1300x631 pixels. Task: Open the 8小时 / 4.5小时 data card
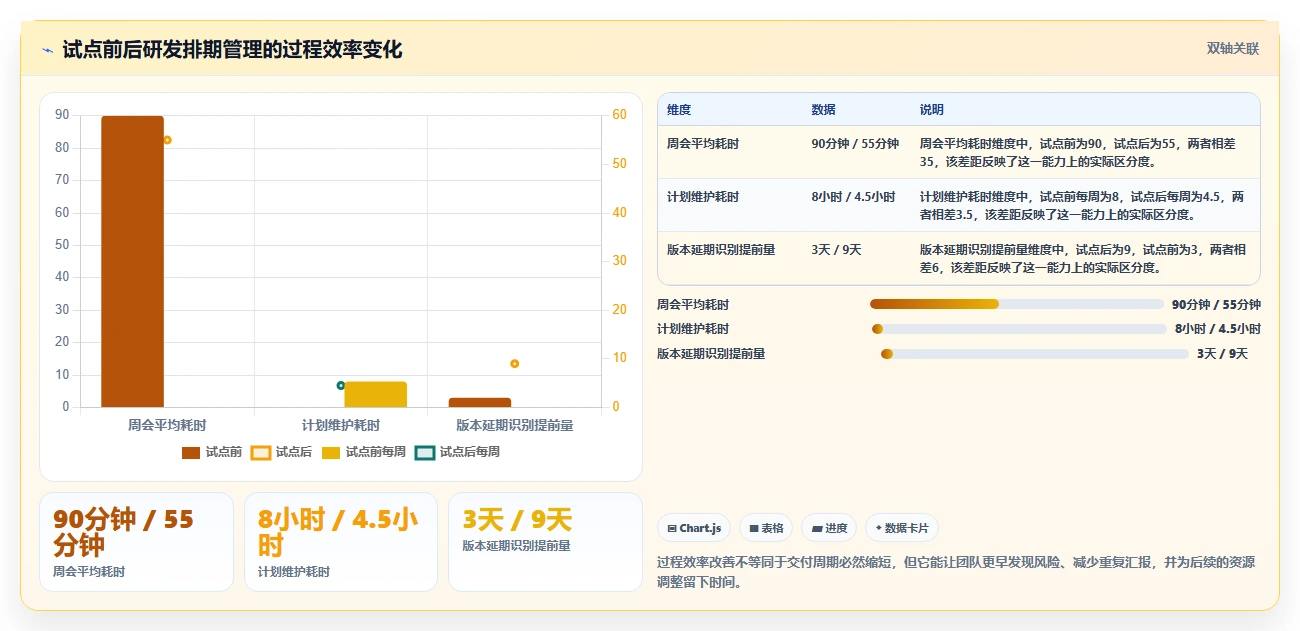click(341, 542)
